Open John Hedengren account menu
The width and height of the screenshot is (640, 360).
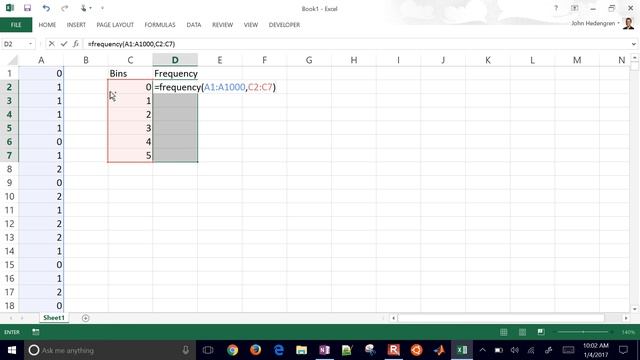pos(595,23)
